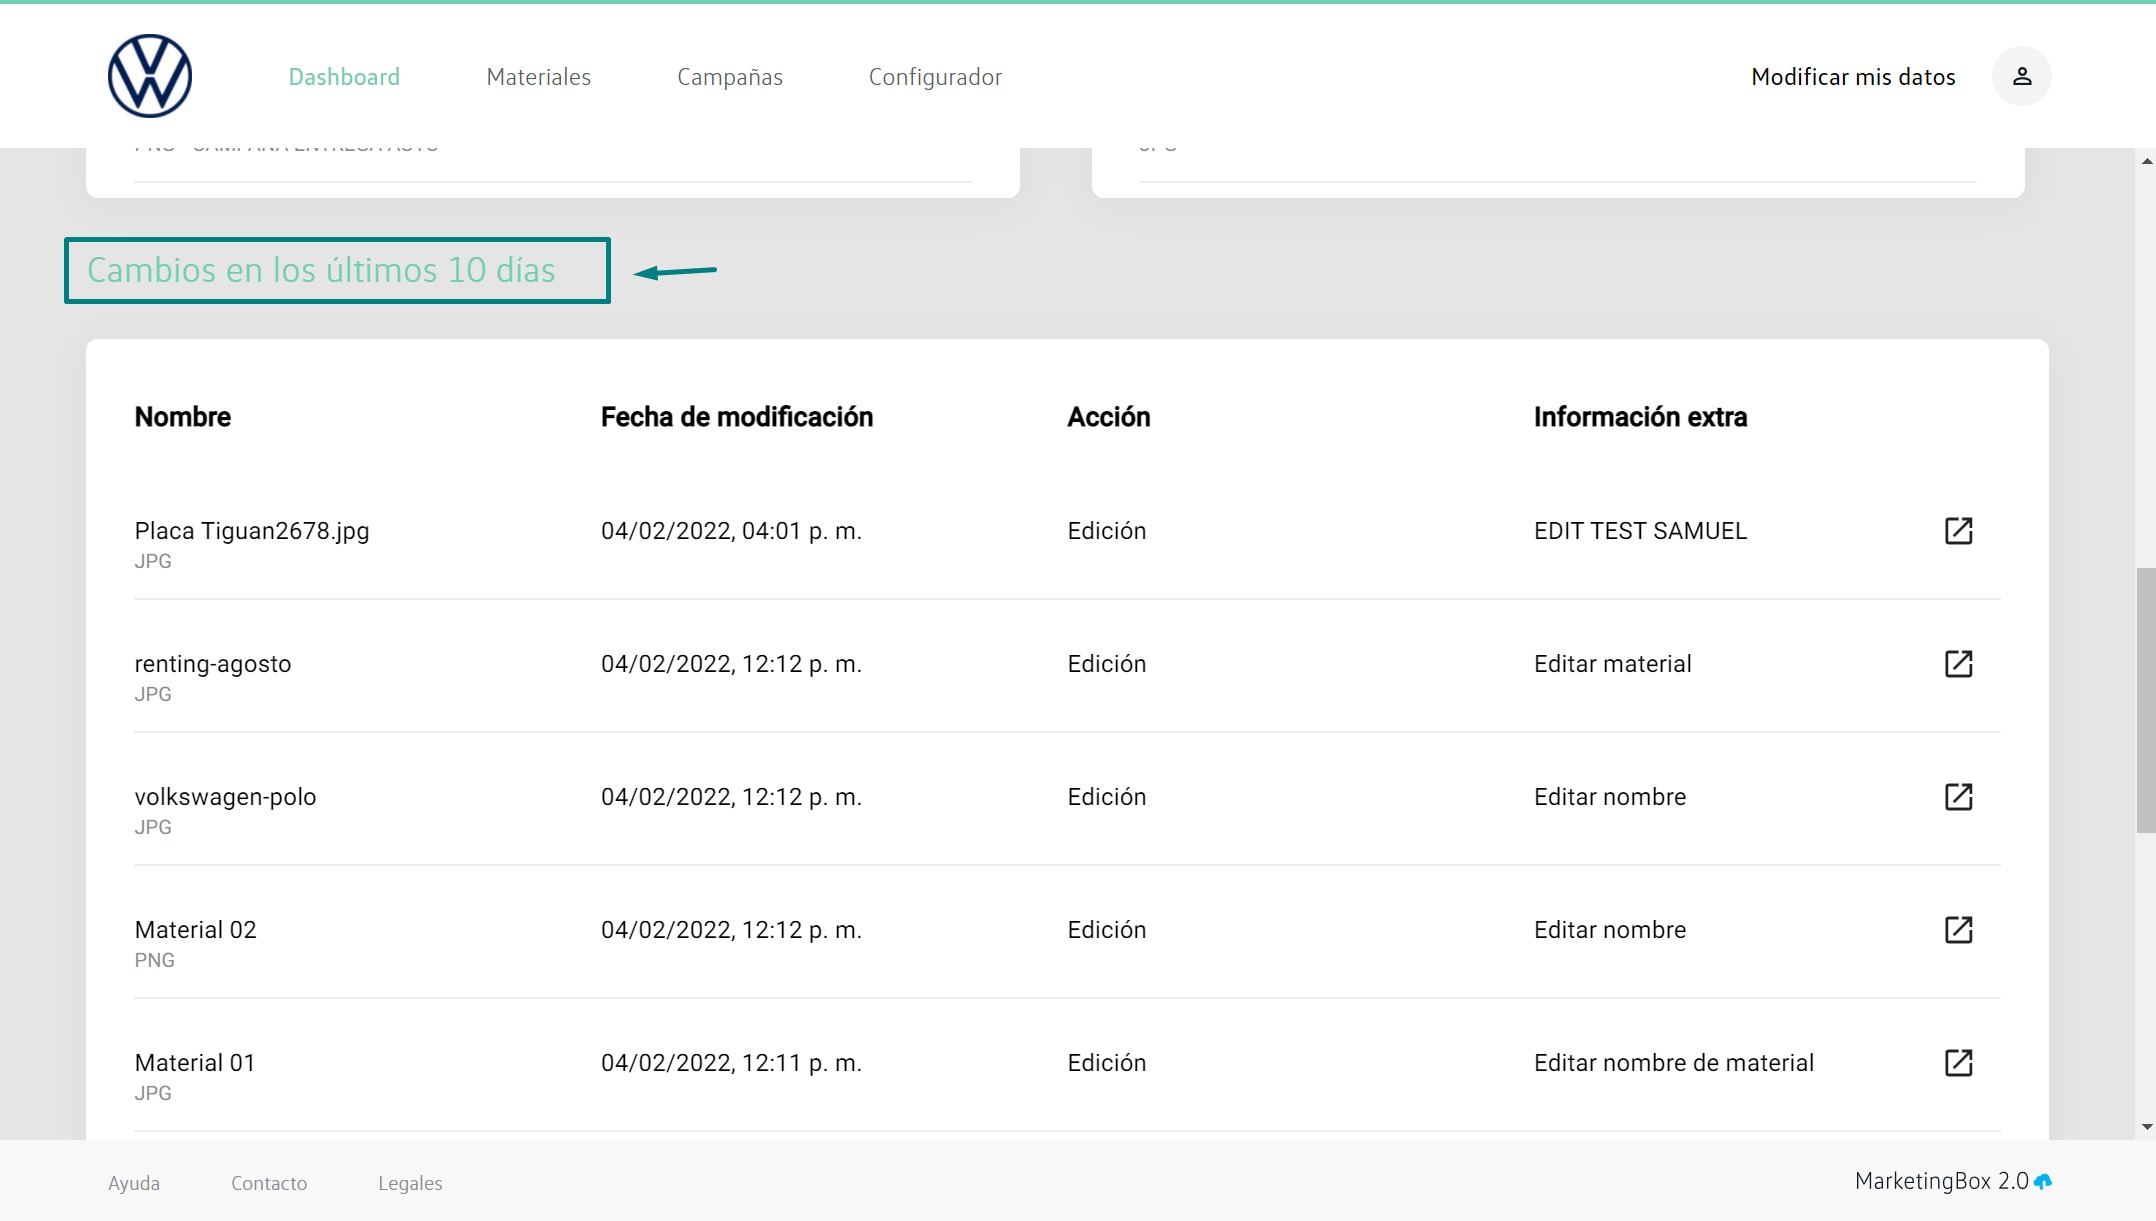
Task: Open the user profile icon
Action: (x=2021, y=76)
